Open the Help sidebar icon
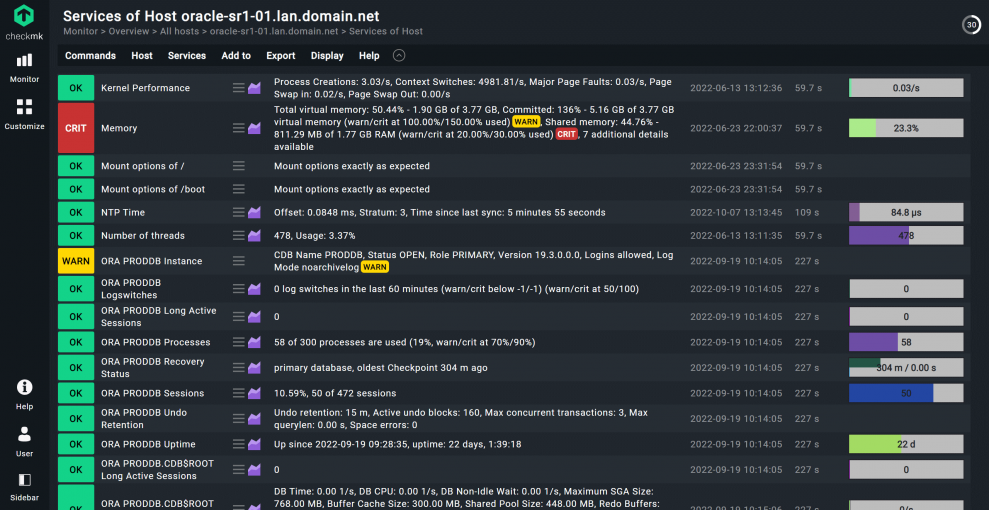The width and height of the screenshot is (989, 510). click(24, 394)
